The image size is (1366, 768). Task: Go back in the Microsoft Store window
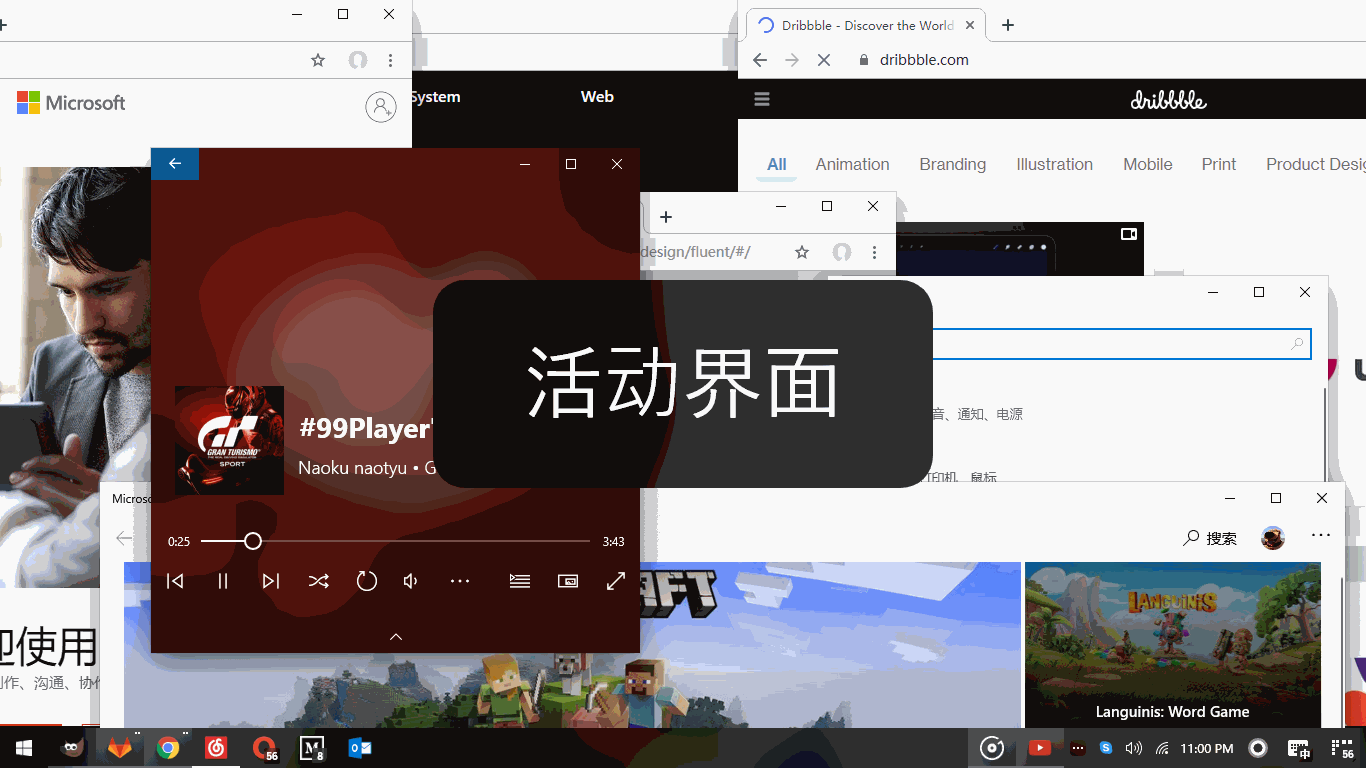coord(124,538)
